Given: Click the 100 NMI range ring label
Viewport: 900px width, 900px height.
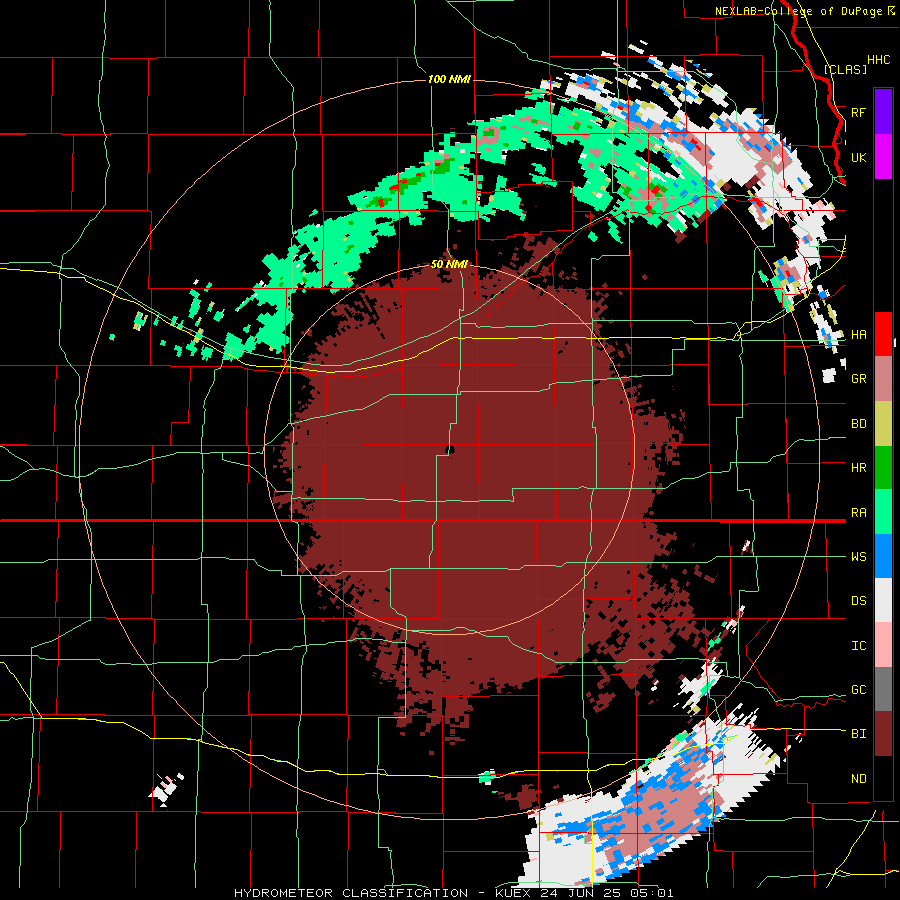Looking at the screenshot, I should (449, 79).
